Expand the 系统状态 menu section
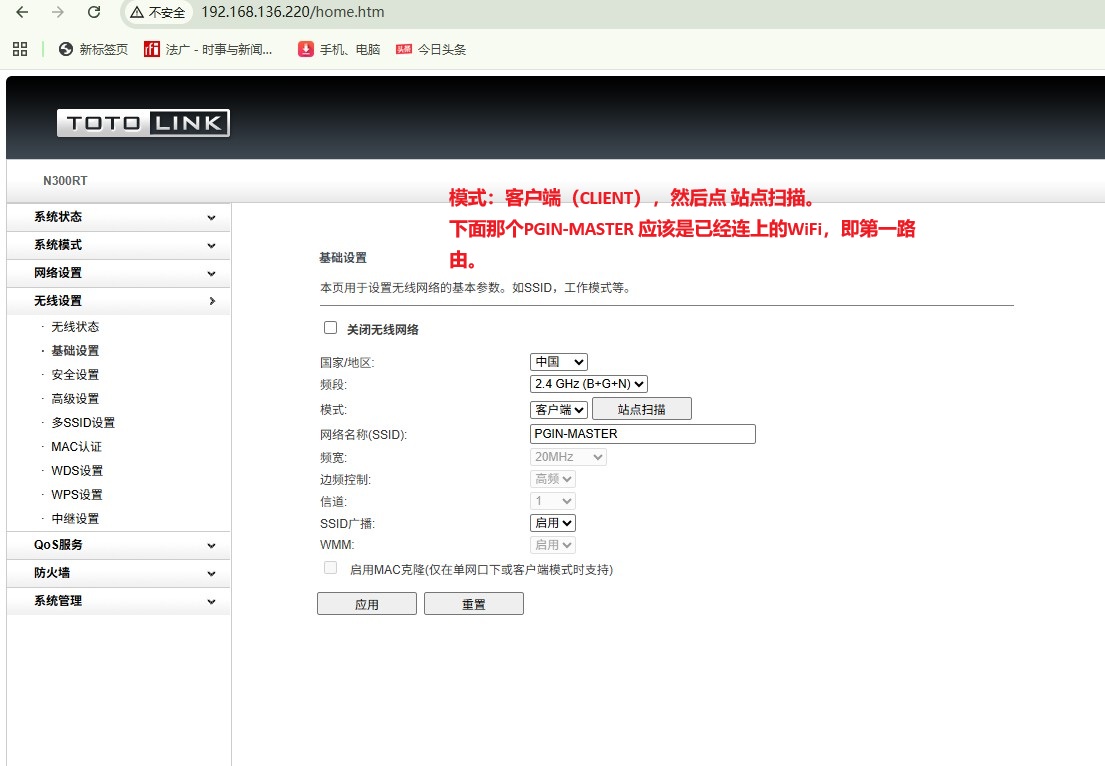Image resolution: width=1105 pixels, height=766 pixels. tap(118, 217)
